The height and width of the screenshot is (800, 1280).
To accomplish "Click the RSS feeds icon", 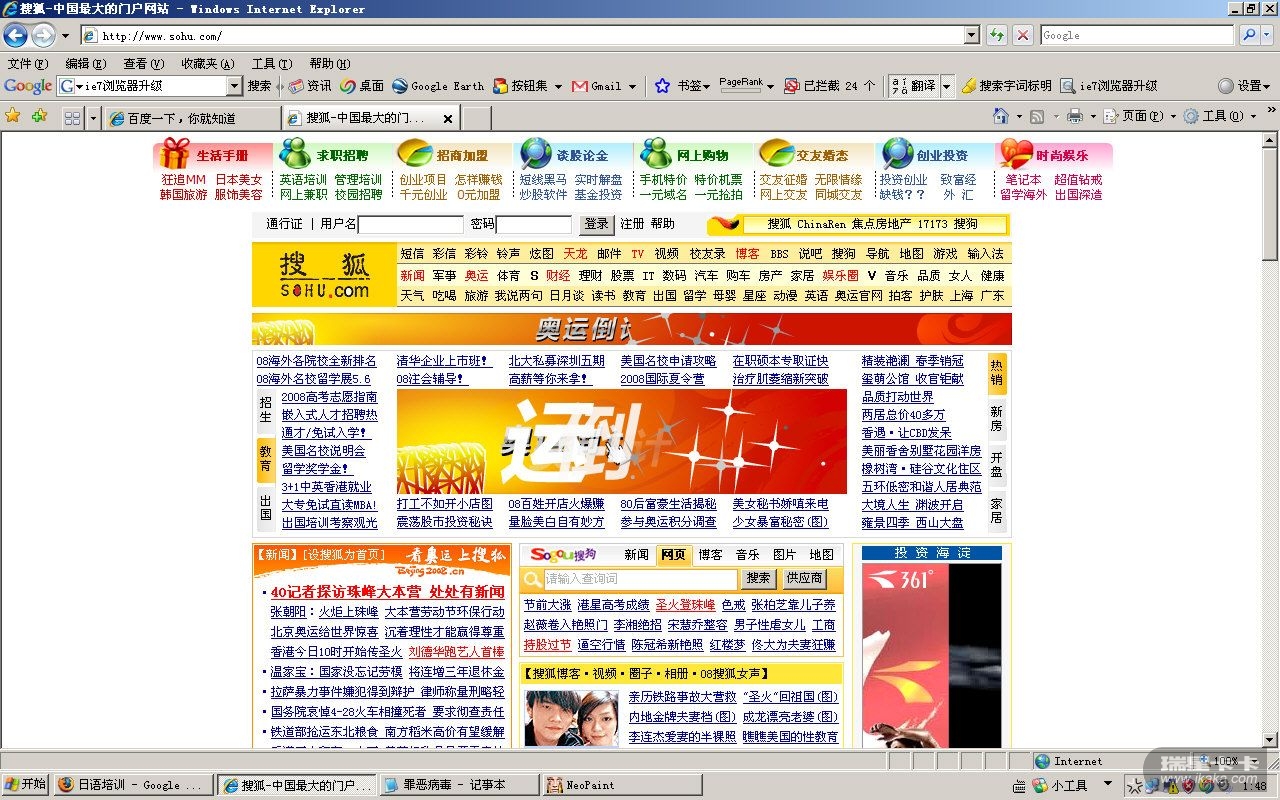I will click(x=1037, y=116).
